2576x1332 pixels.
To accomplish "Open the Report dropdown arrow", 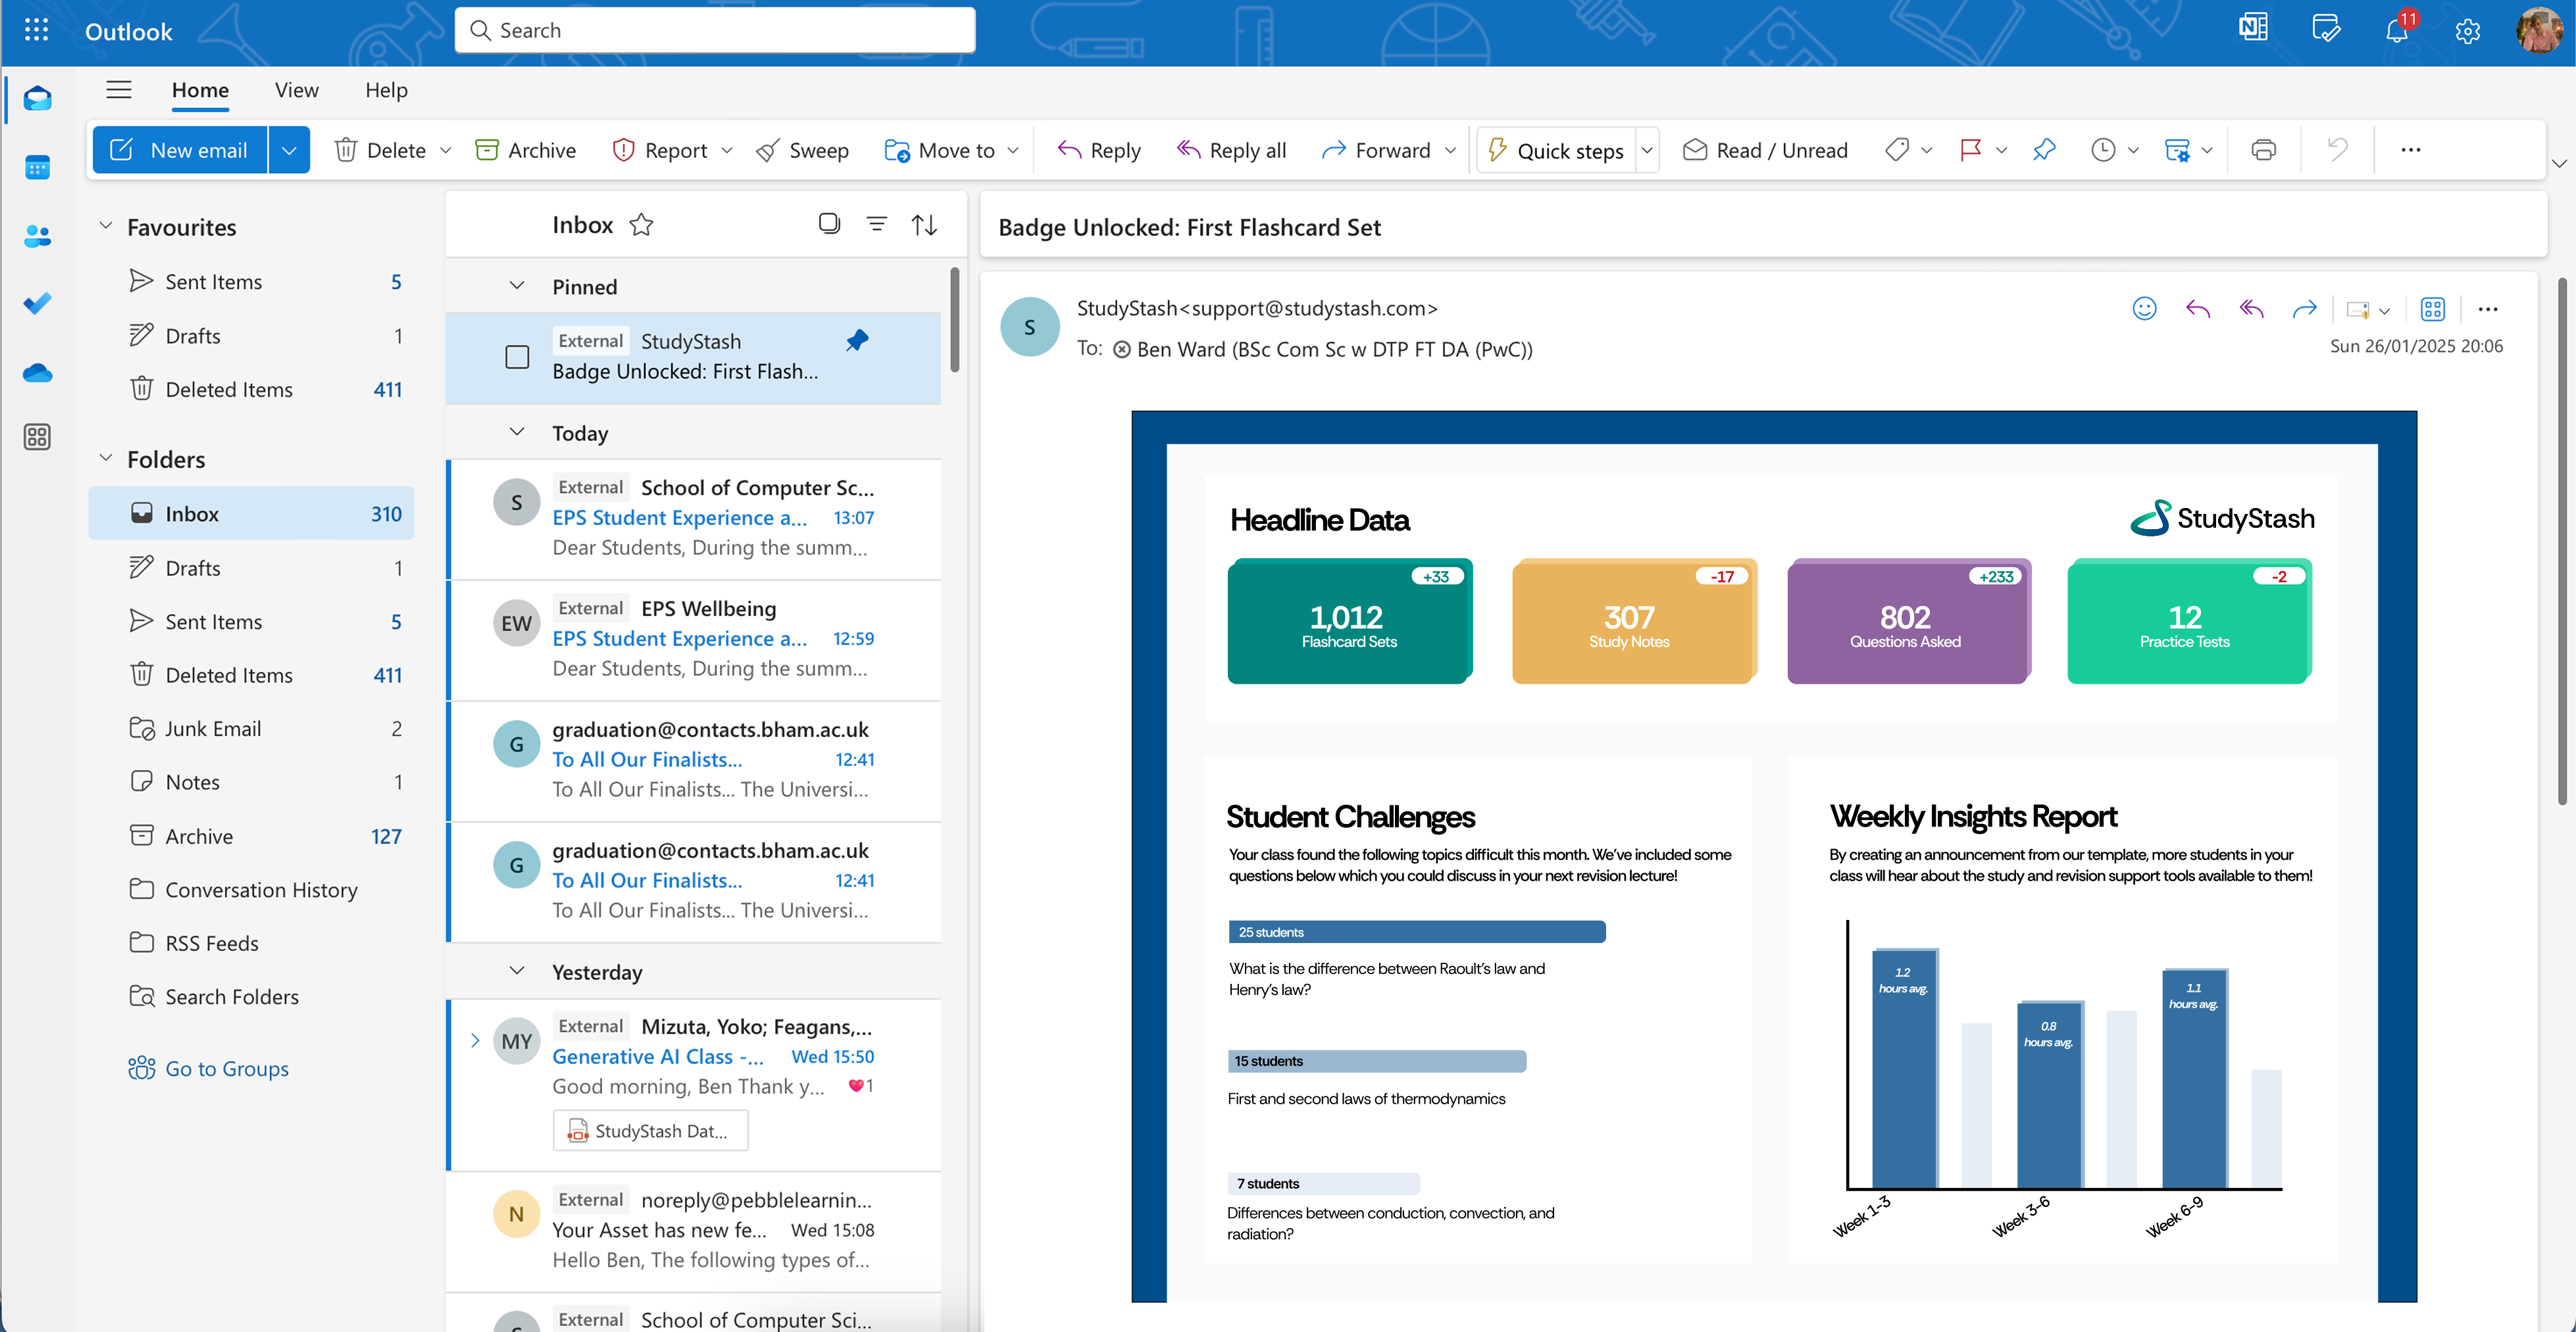I will click(x=727, y=150).
